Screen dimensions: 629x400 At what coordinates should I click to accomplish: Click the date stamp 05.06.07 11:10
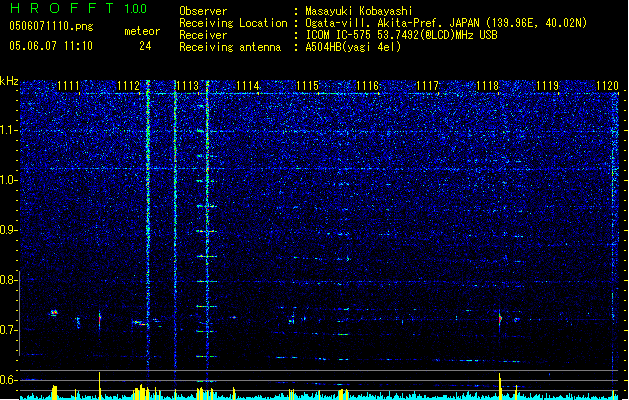(x=51, y=46)
